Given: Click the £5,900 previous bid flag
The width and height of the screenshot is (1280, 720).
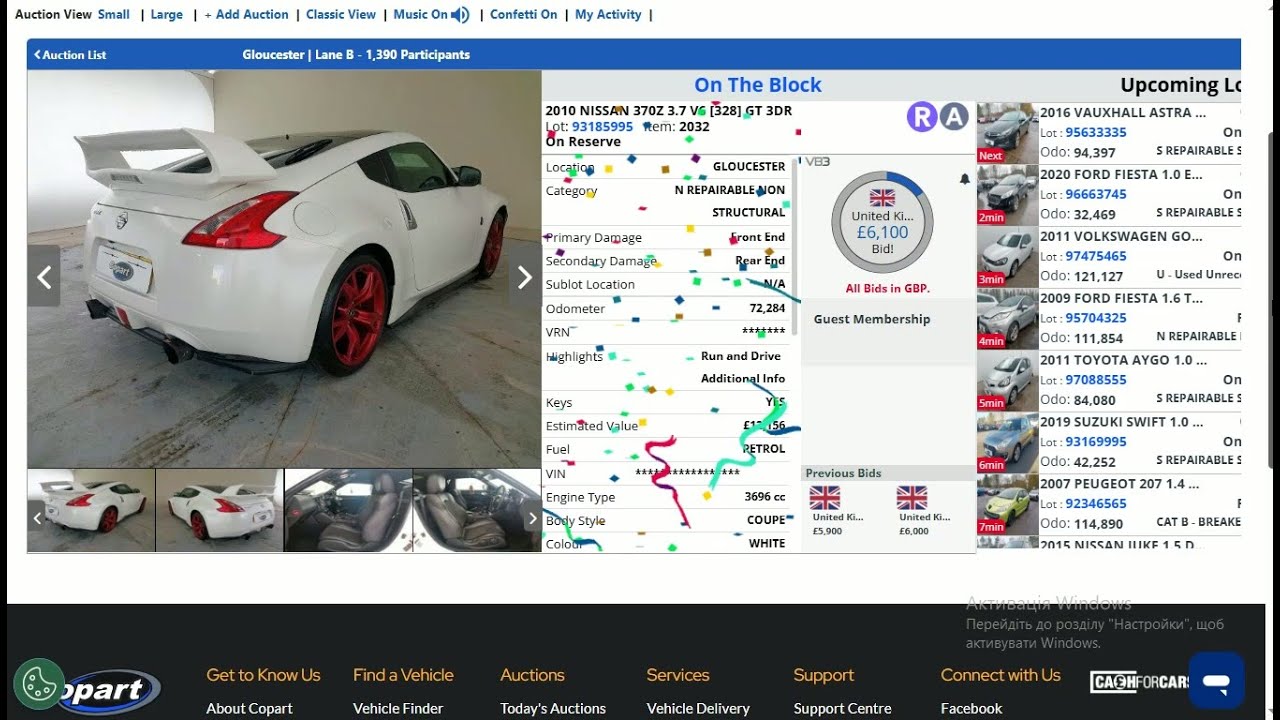Looking at the screenshot, I should point(825,498).
